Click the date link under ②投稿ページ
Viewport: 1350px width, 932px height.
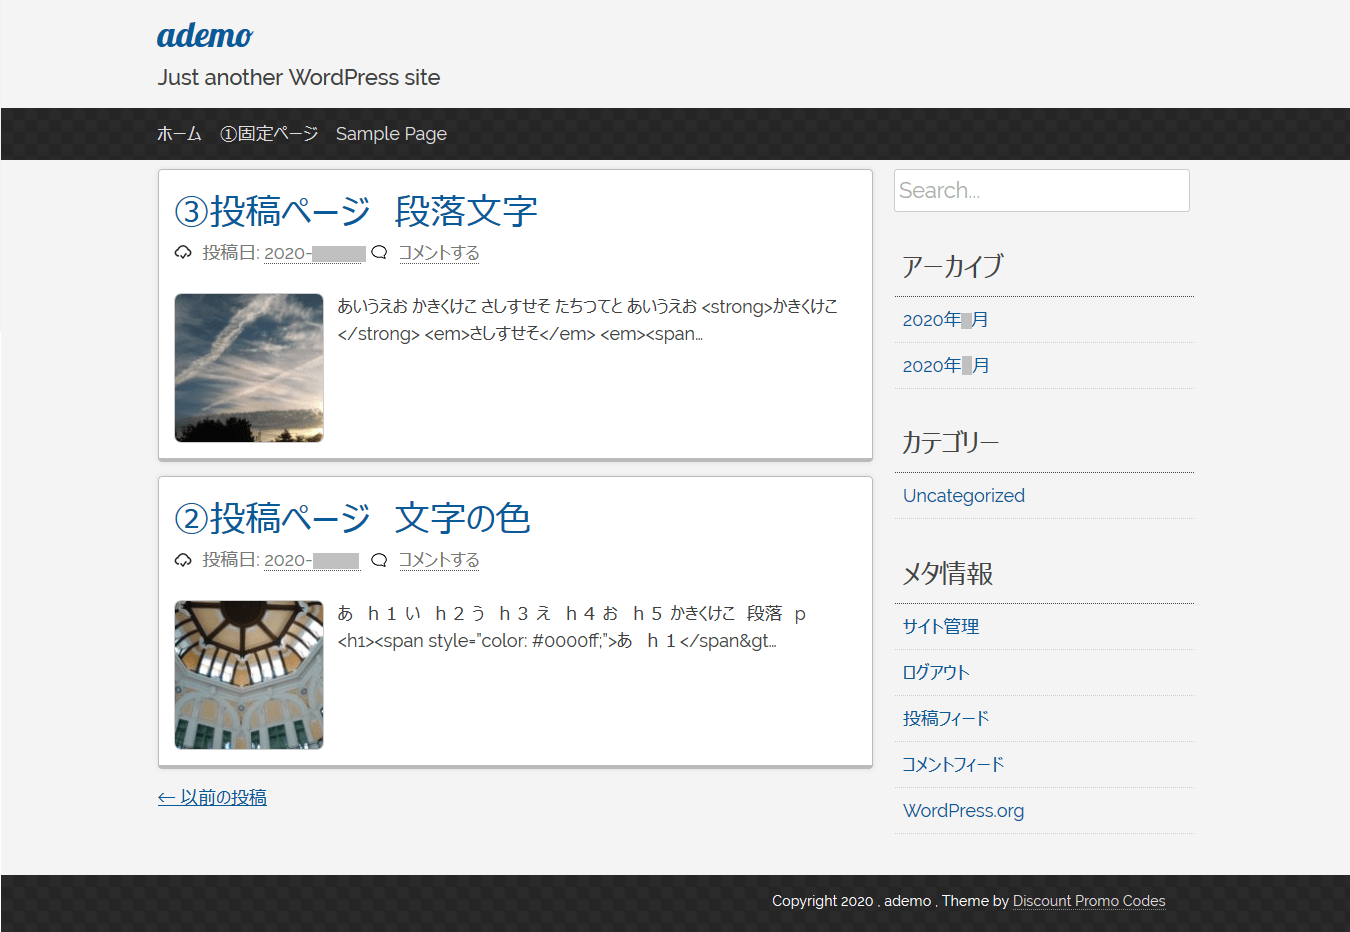(x=311, y=560)
